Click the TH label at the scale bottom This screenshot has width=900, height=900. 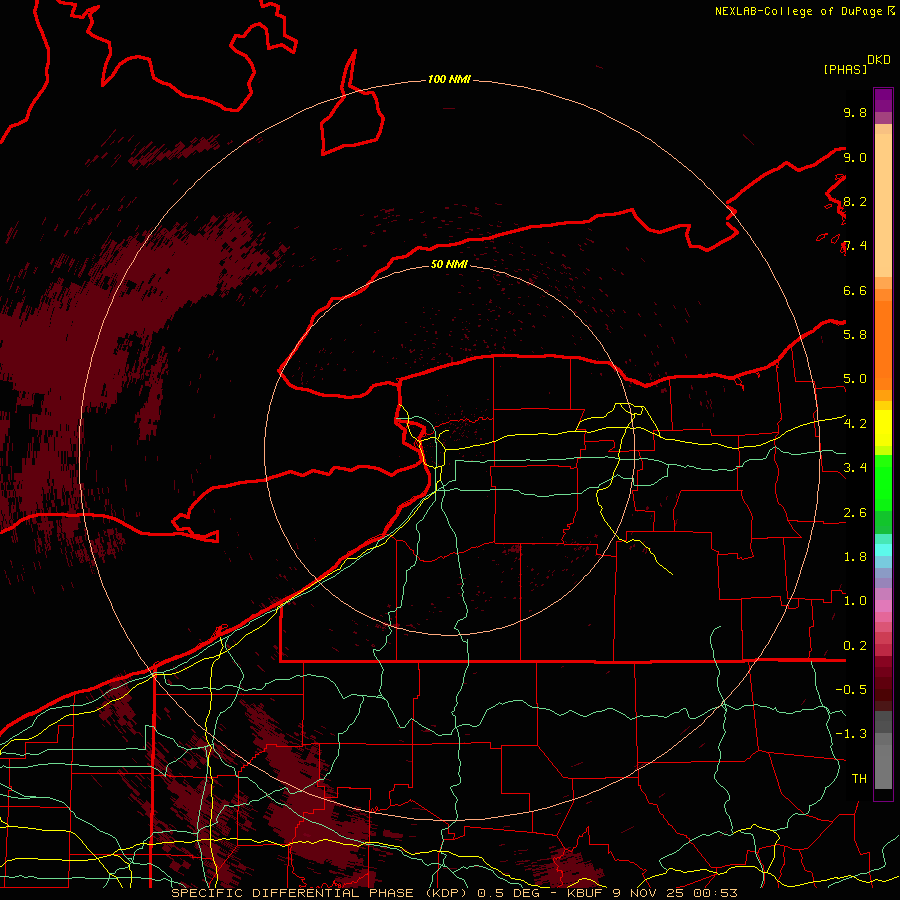[x=859, y=778]
